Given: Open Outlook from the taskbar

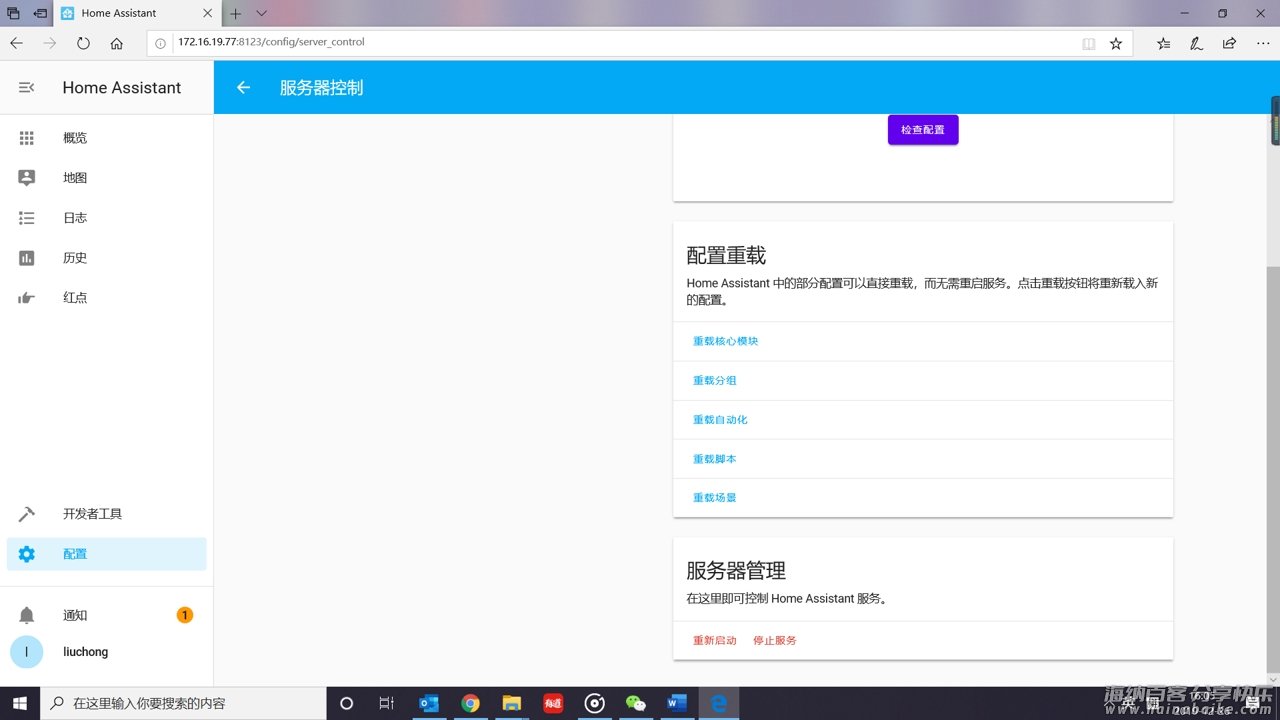Looking at the screenshot, I should point(429,703).
